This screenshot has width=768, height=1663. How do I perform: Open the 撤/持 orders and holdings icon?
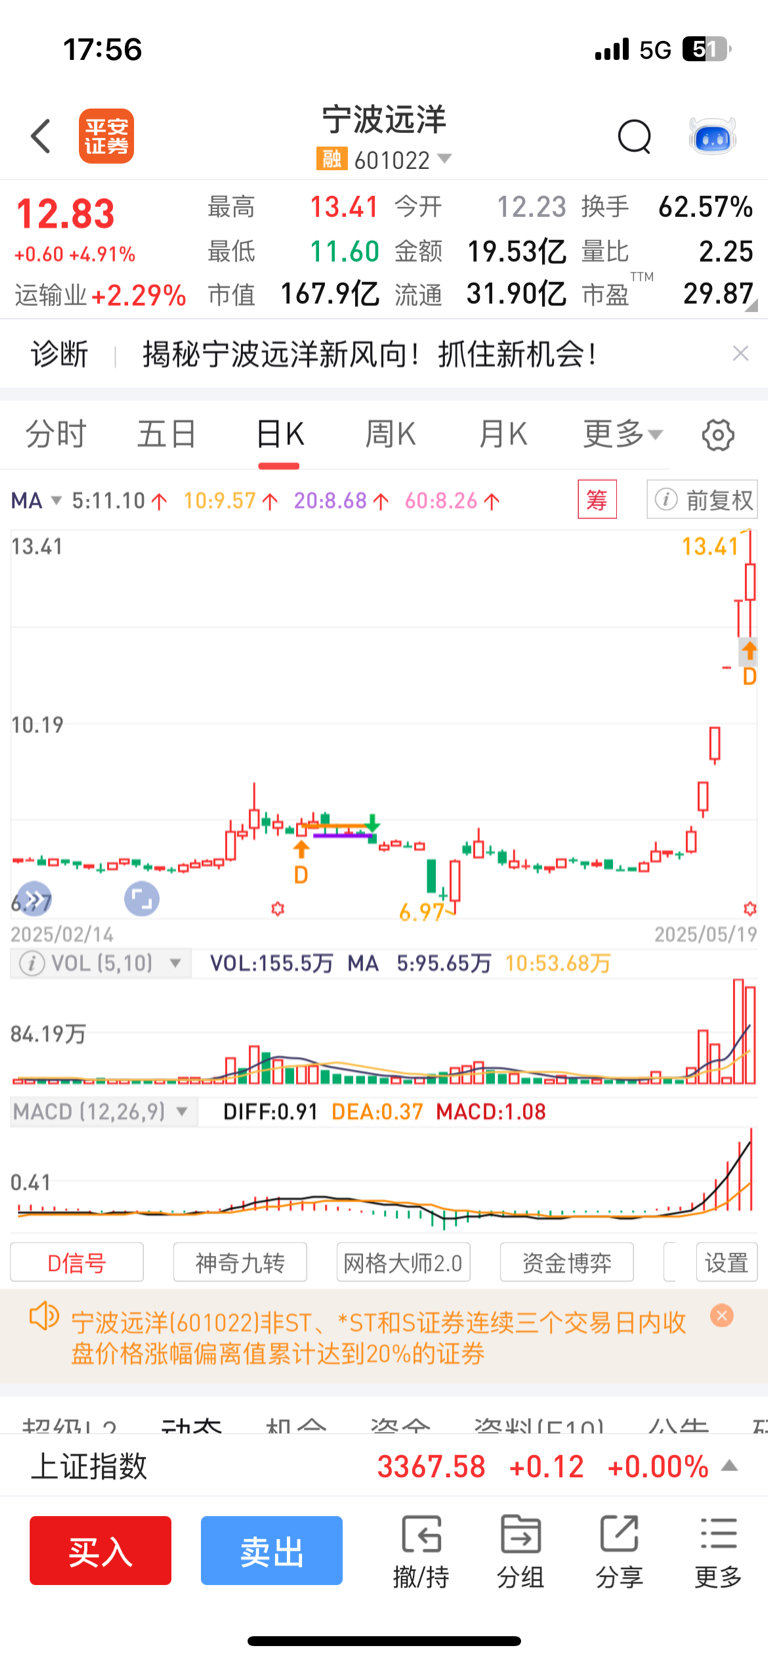[421, 1552]
